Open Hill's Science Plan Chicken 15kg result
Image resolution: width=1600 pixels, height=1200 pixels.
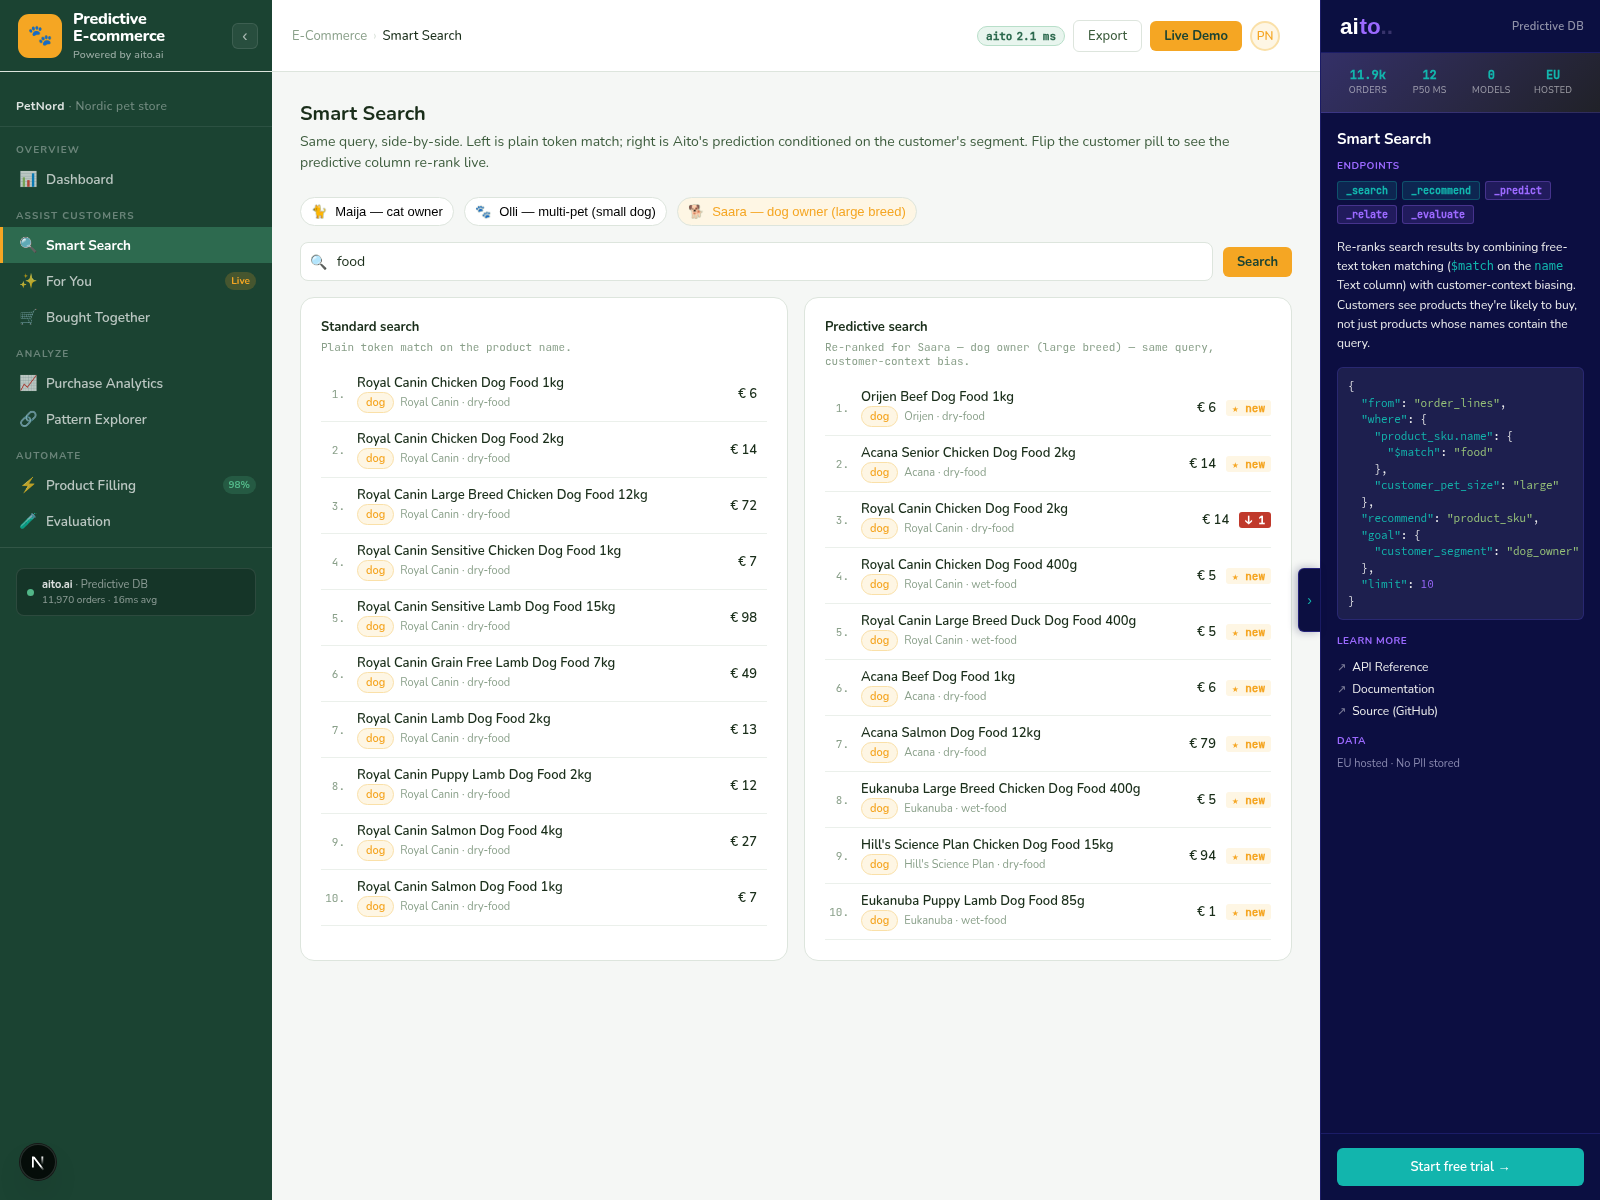[1048, 856]
